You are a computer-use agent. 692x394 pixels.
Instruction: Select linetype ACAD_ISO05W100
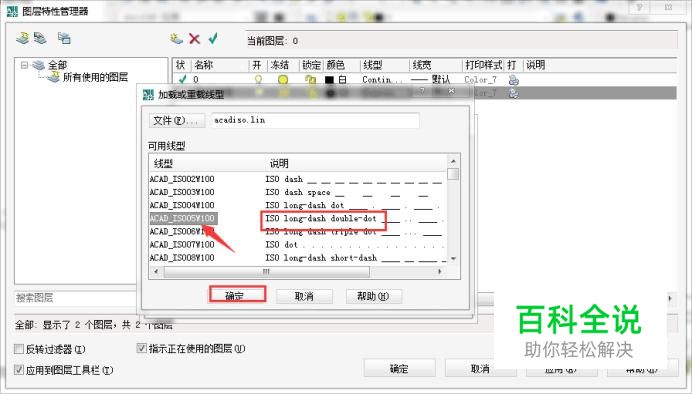[x=183, y=218]
